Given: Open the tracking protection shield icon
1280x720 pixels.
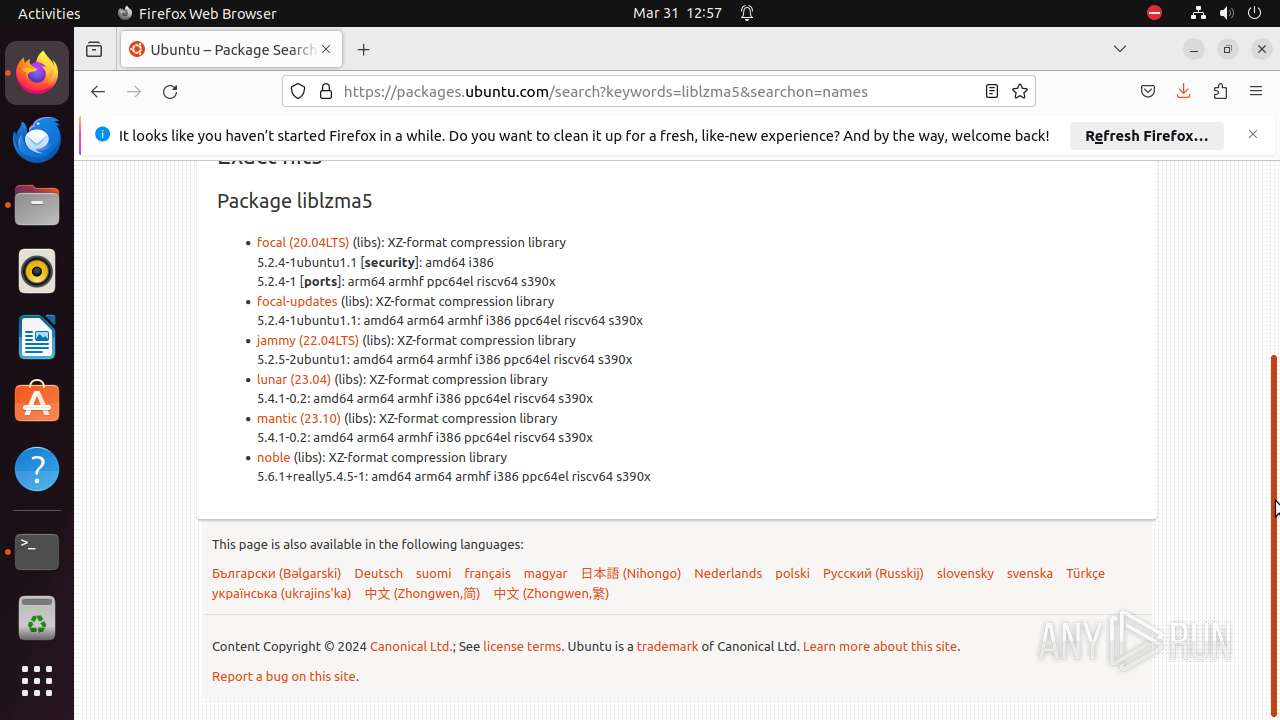Looking at the screenshot, I should (x=298, y=91).
